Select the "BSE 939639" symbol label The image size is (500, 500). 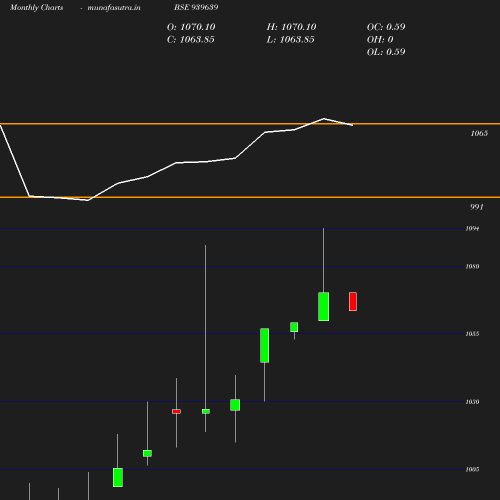coord(196,7)
